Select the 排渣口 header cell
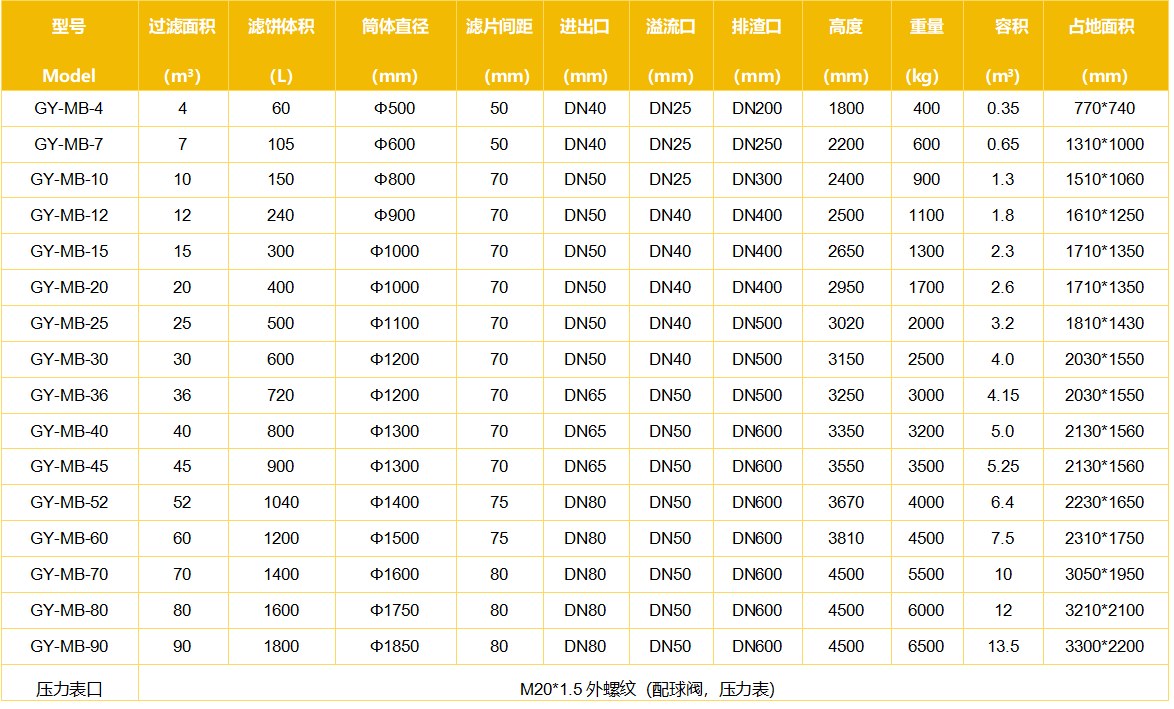This screenshot has height=709, width=1174. pyautogui.click(x=757, y=48)
